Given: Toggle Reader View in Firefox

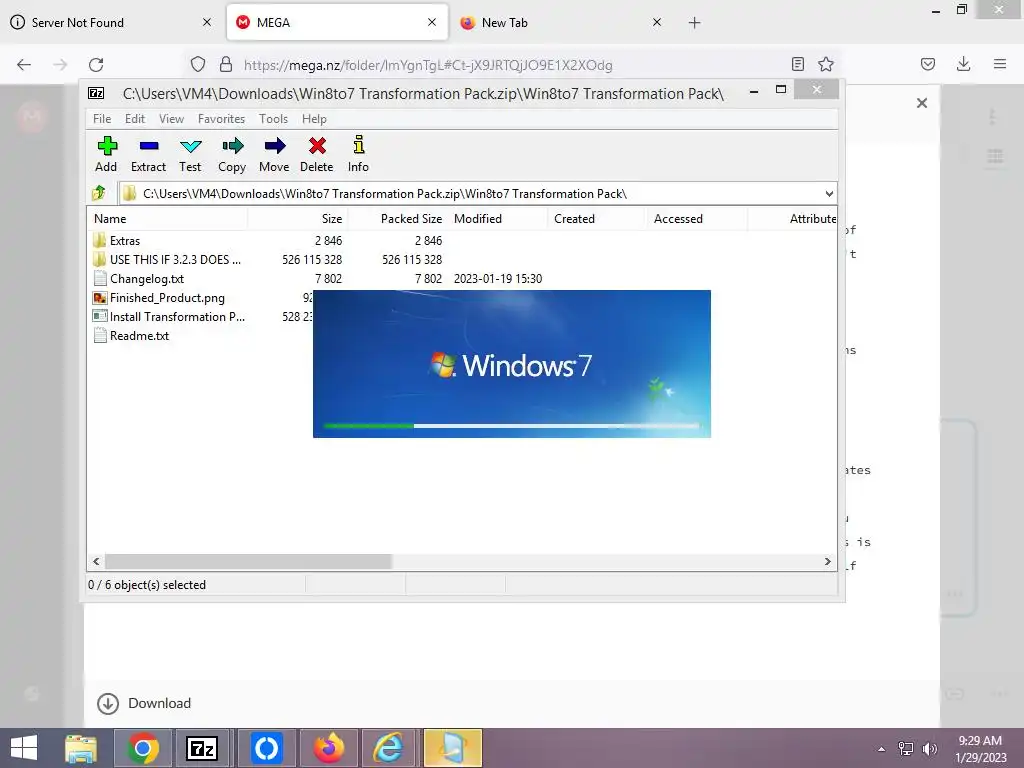Looking at the screenshot, I should [x=797, y=64].
